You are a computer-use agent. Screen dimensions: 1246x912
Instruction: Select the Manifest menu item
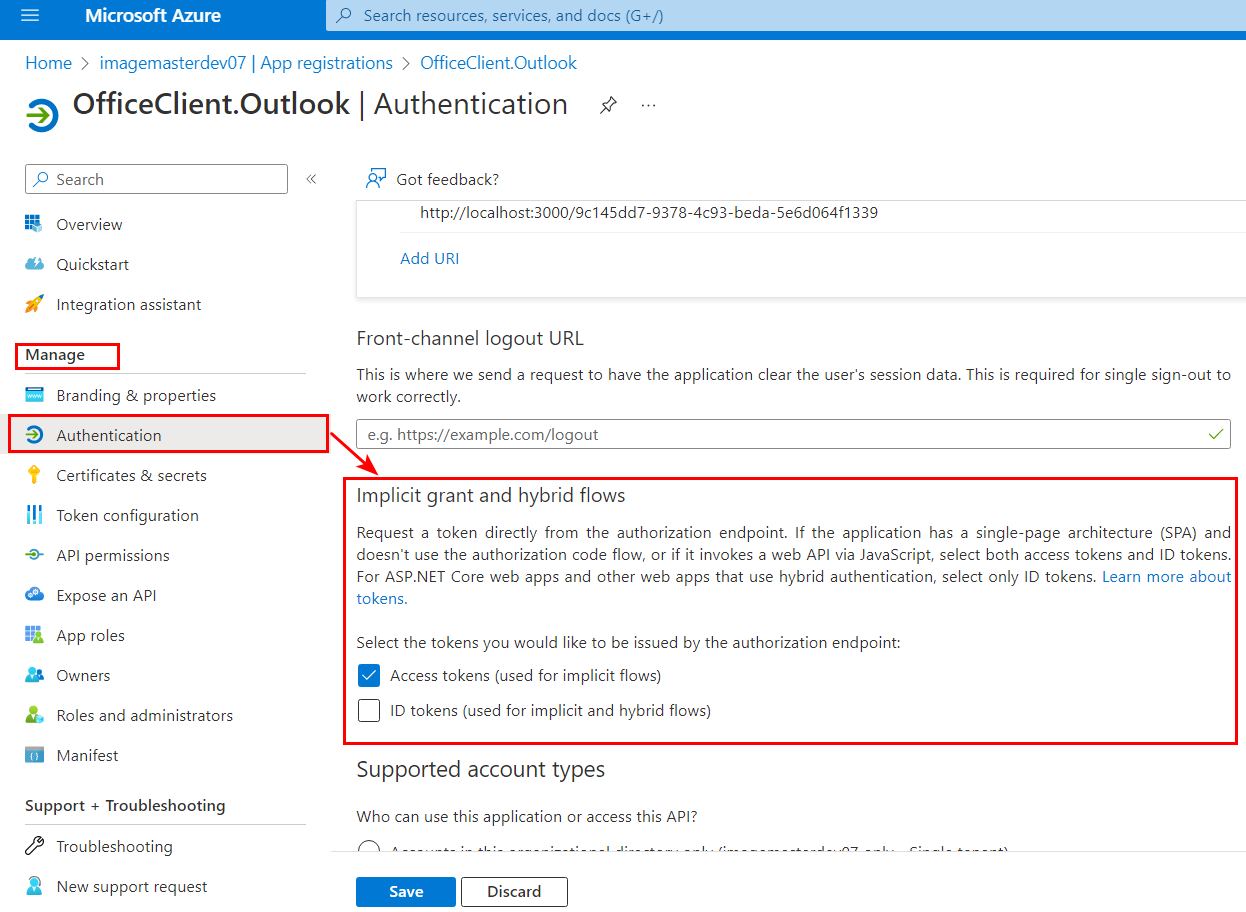point(87,755)
